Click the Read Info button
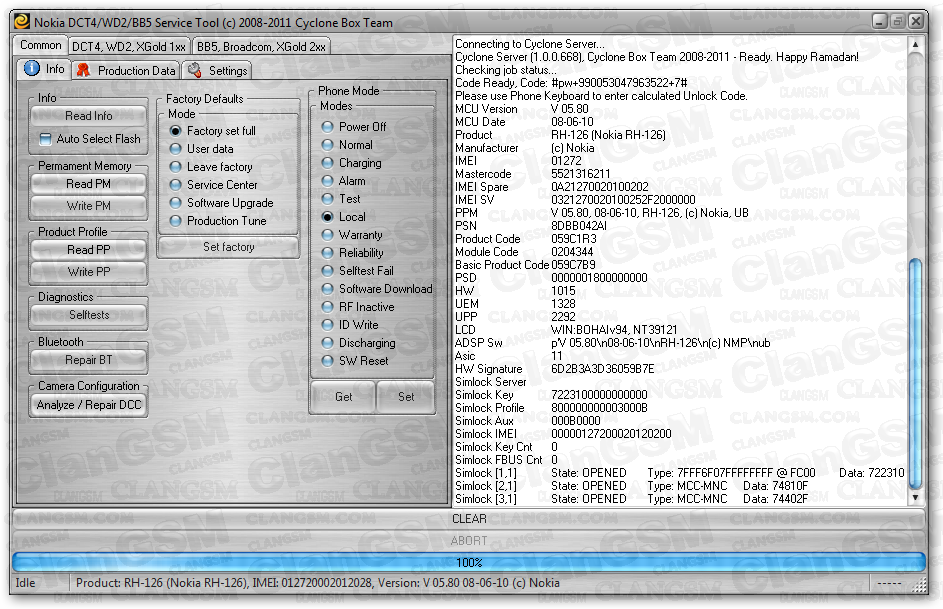 (x=88, y=115)
